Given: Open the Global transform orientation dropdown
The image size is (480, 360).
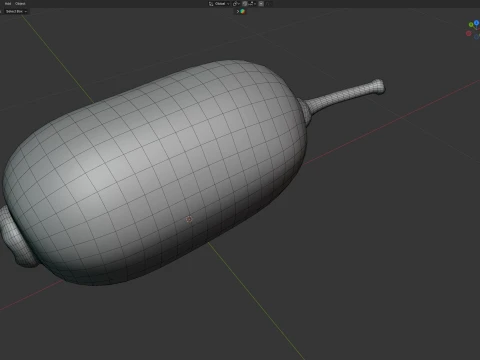Looking at the screenshot, I should point(219,4).
